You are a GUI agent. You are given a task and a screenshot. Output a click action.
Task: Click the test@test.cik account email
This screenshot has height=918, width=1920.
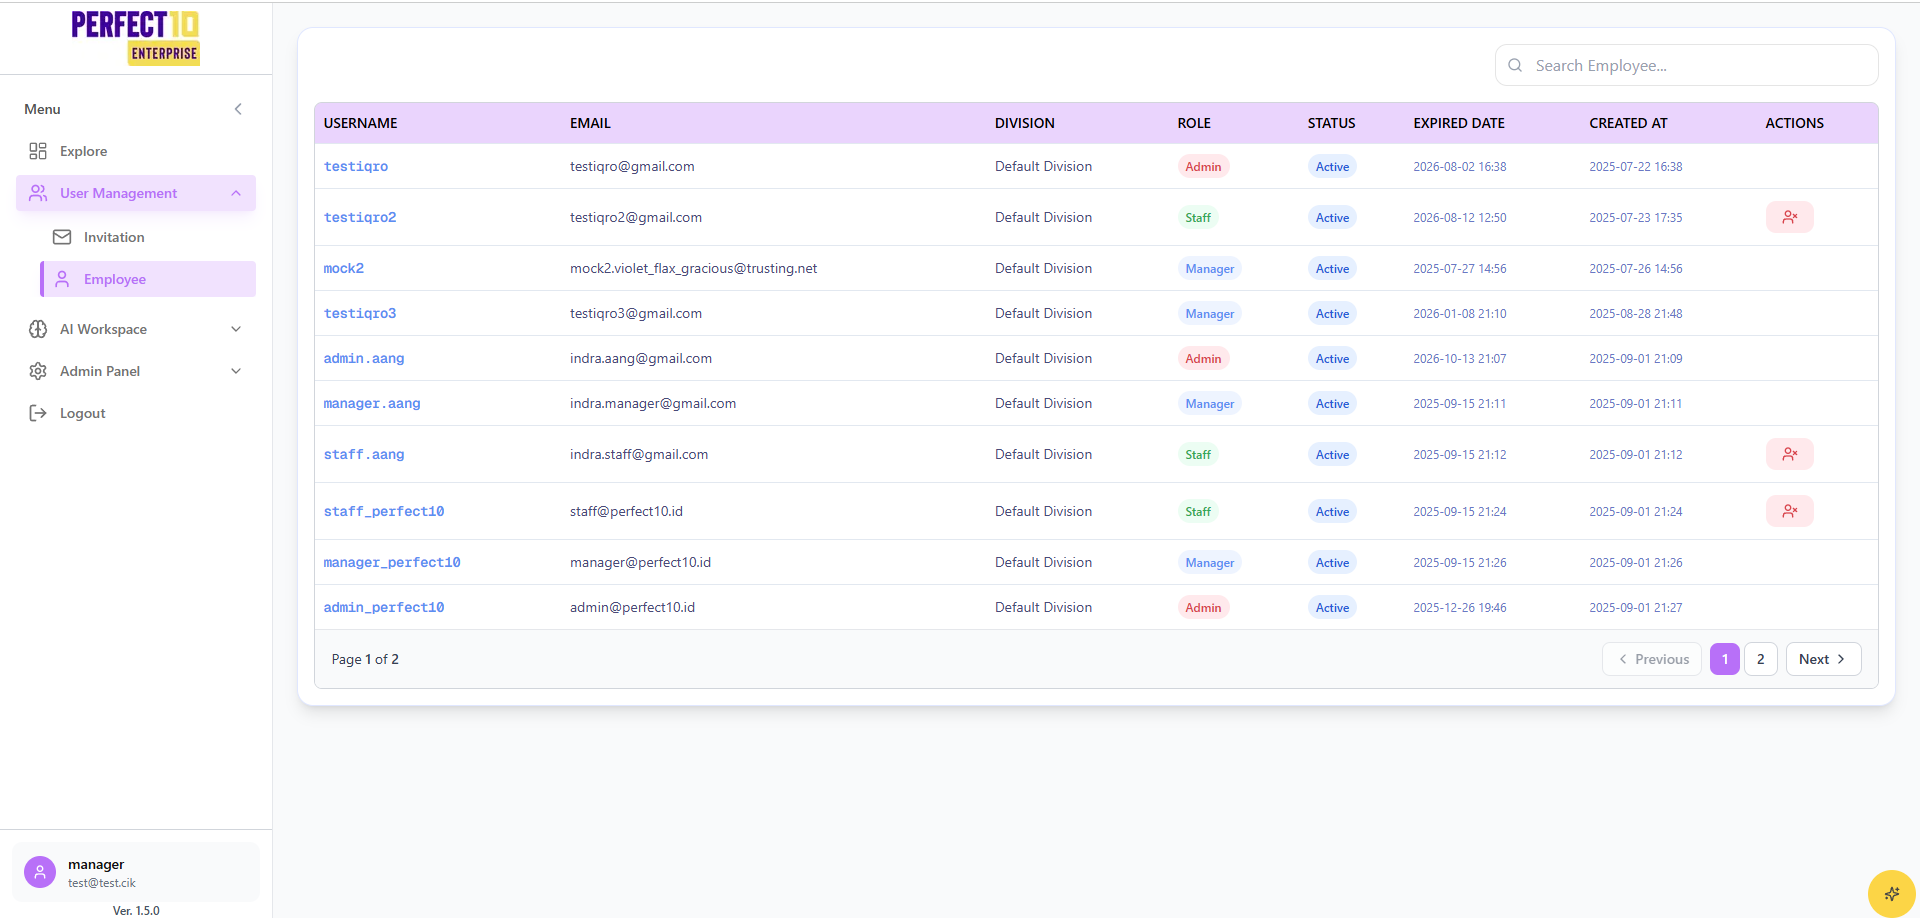point(102,883)
